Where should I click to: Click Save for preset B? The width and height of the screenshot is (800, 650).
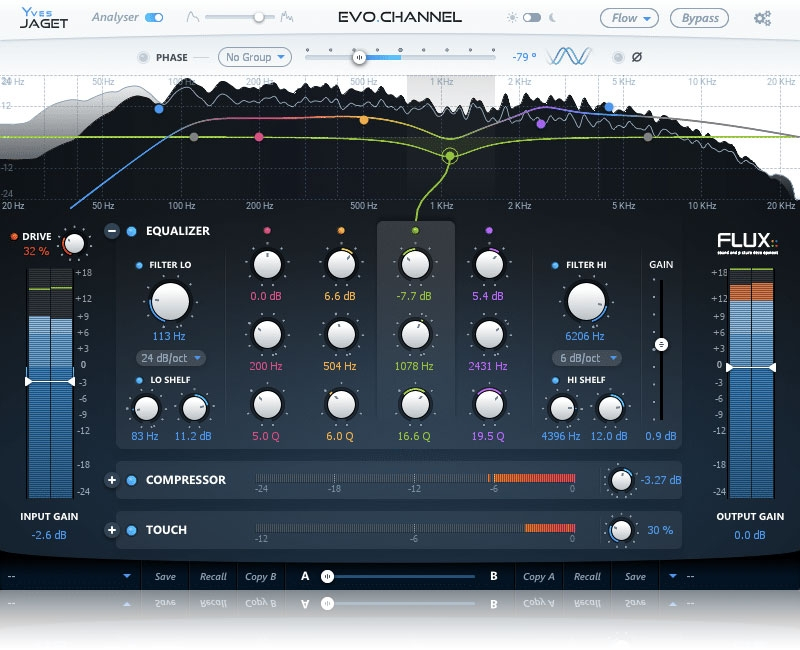point(635,577)
